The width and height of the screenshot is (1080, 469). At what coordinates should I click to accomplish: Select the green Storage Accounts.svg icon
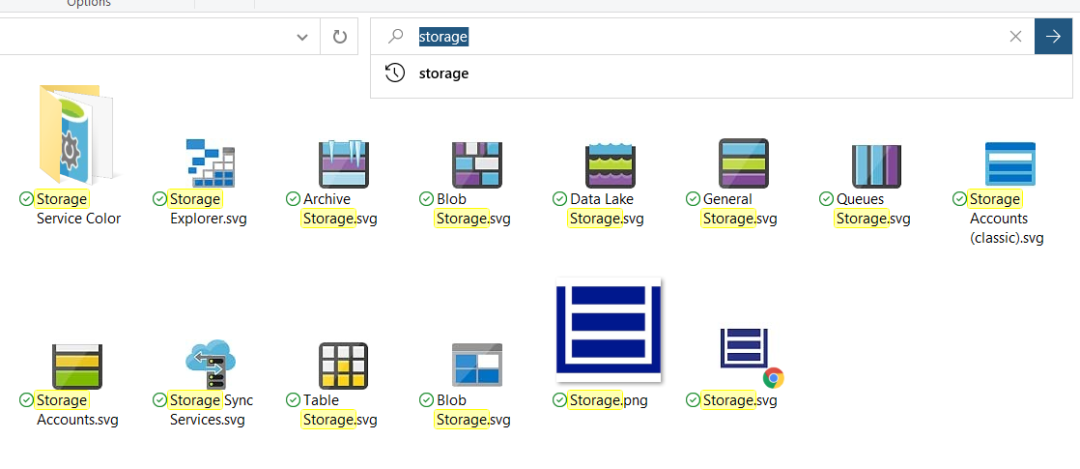tap(76, 365)
